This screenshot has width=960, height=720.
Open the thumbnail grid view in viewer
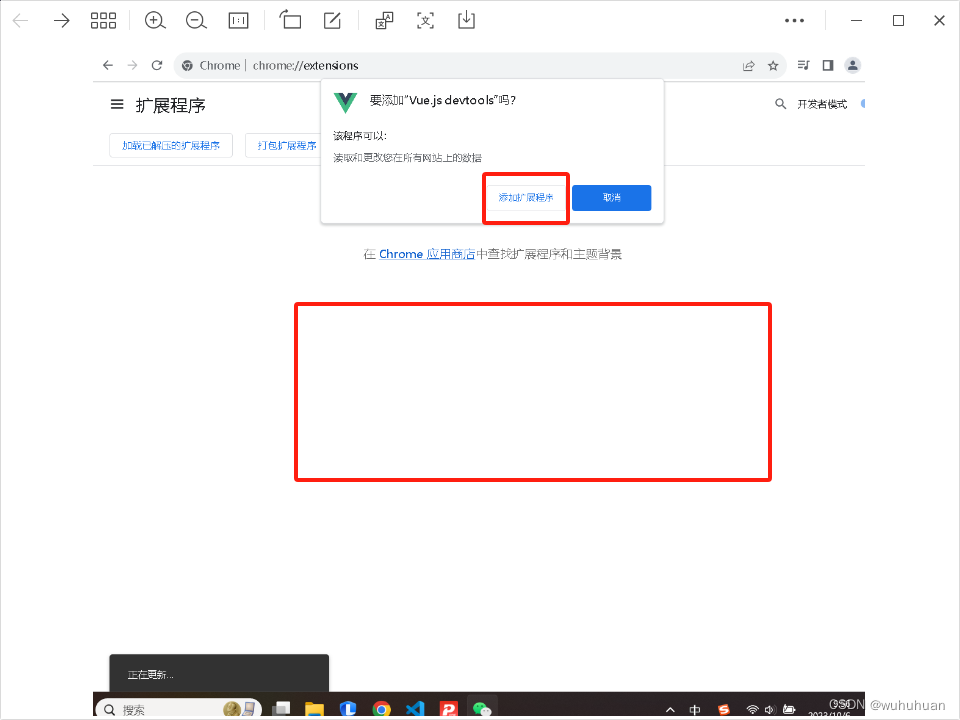103,21
